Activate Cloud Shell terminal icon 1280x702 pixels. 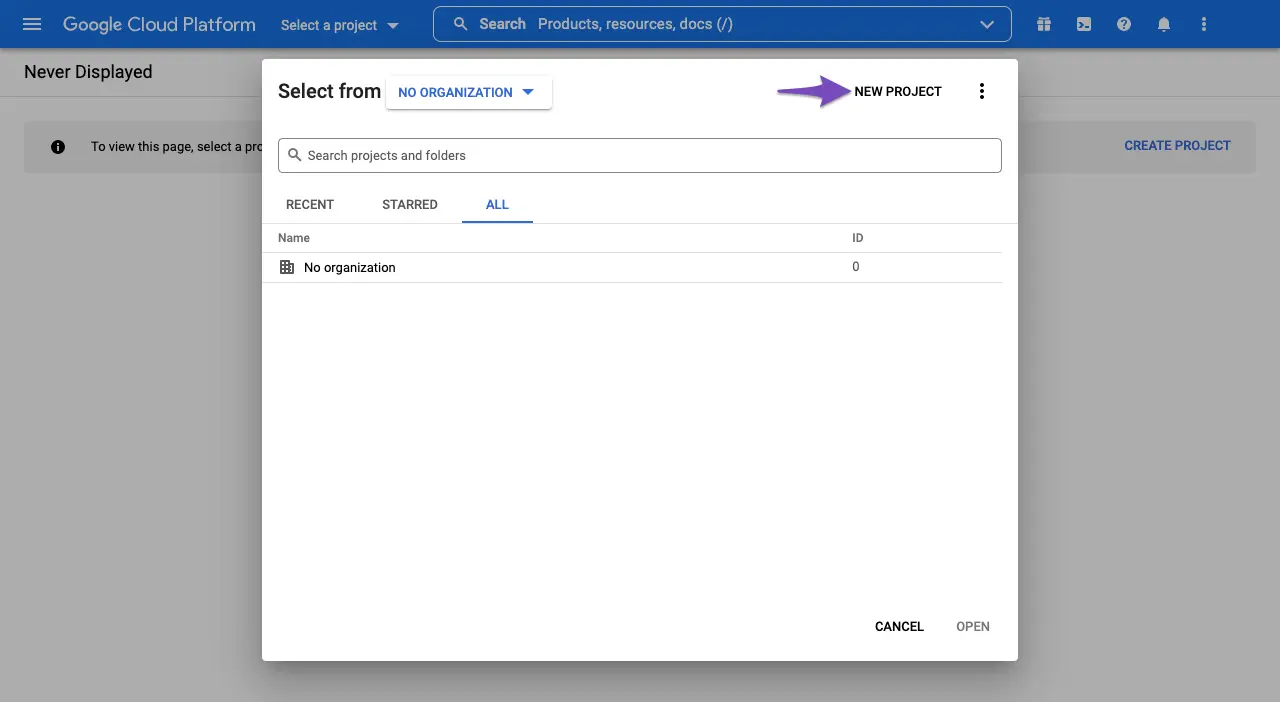[1084, 24]
